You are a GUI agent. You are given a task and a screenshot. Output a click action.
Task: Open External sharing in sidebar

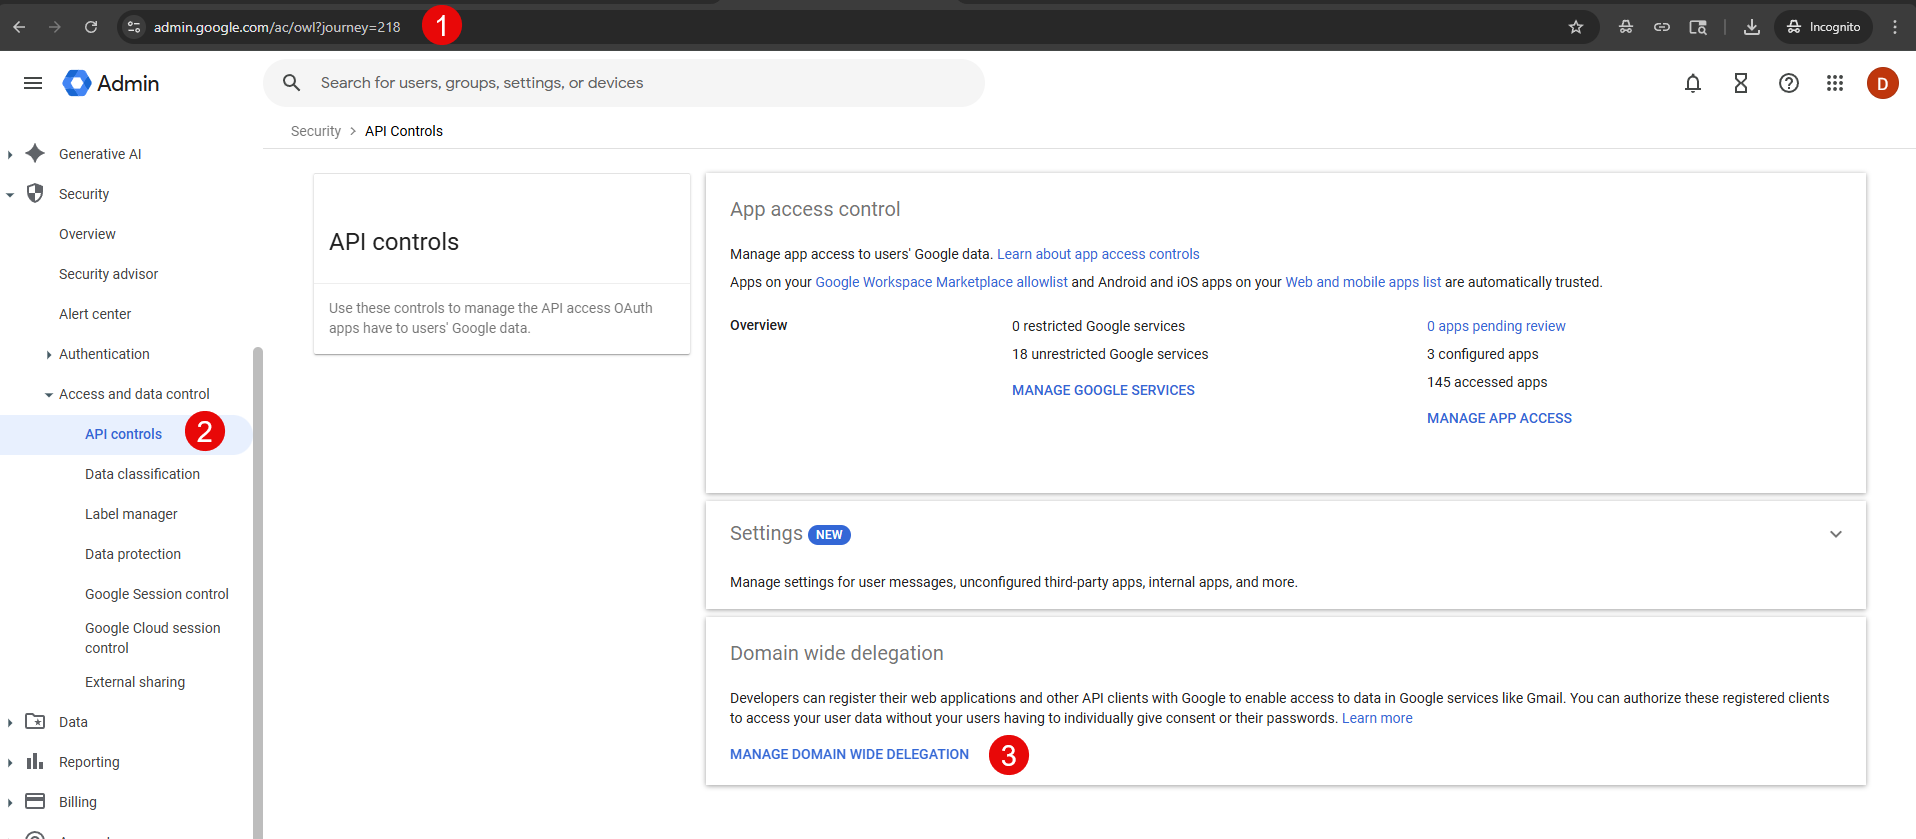point(135,682)
